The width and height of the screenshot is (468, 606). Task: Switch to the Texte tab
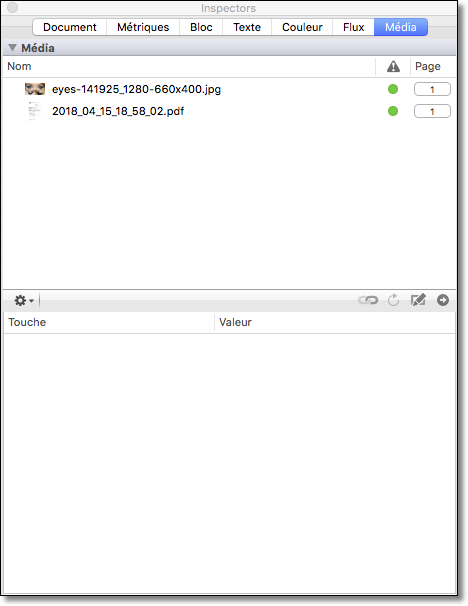click(247, 27)
